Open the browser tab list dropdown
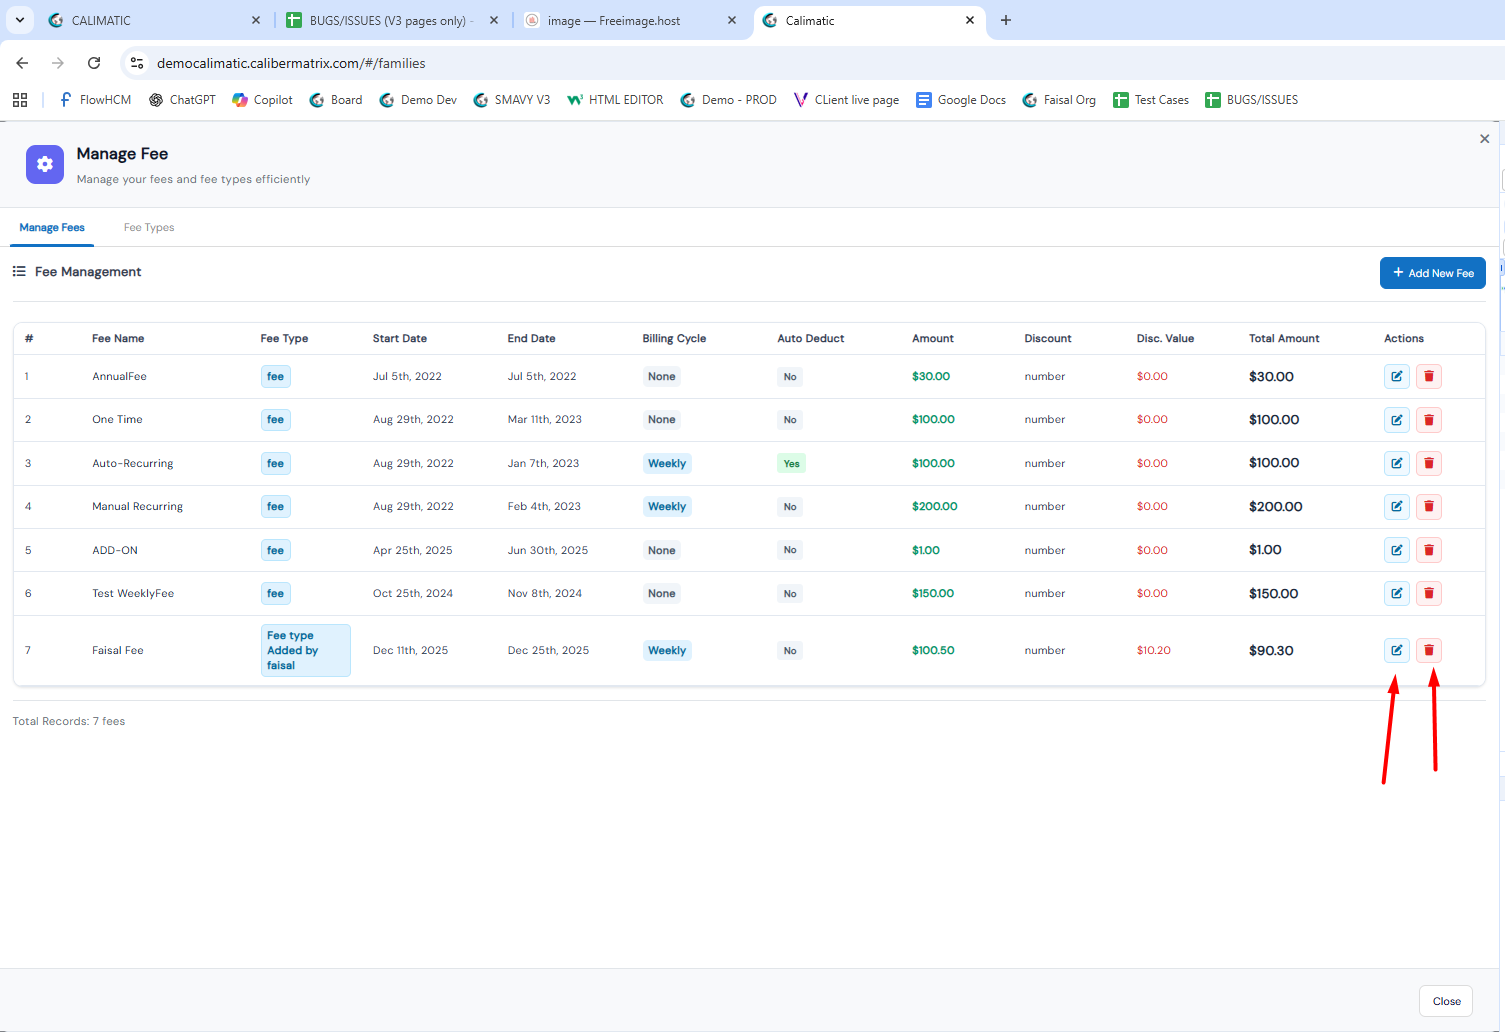The image size is (1505, 1032). tap(20, 20)
